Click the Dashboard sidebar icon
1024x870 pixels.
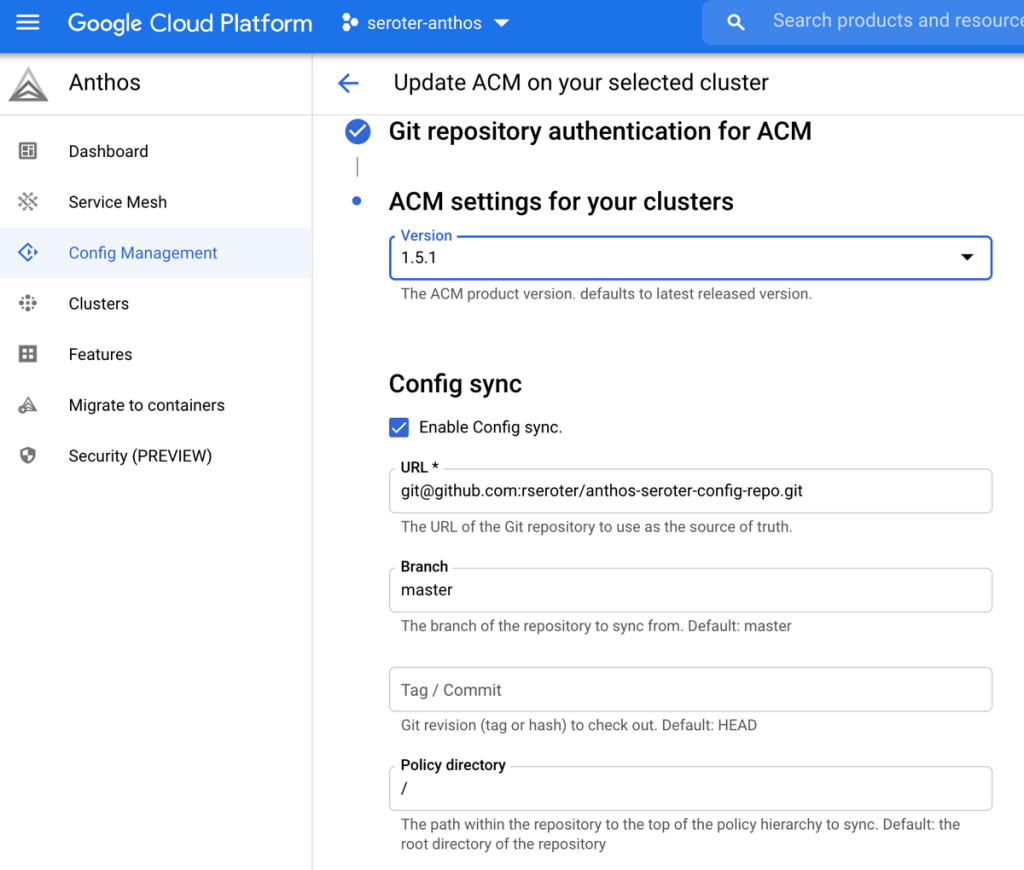(x=28, y=151)
